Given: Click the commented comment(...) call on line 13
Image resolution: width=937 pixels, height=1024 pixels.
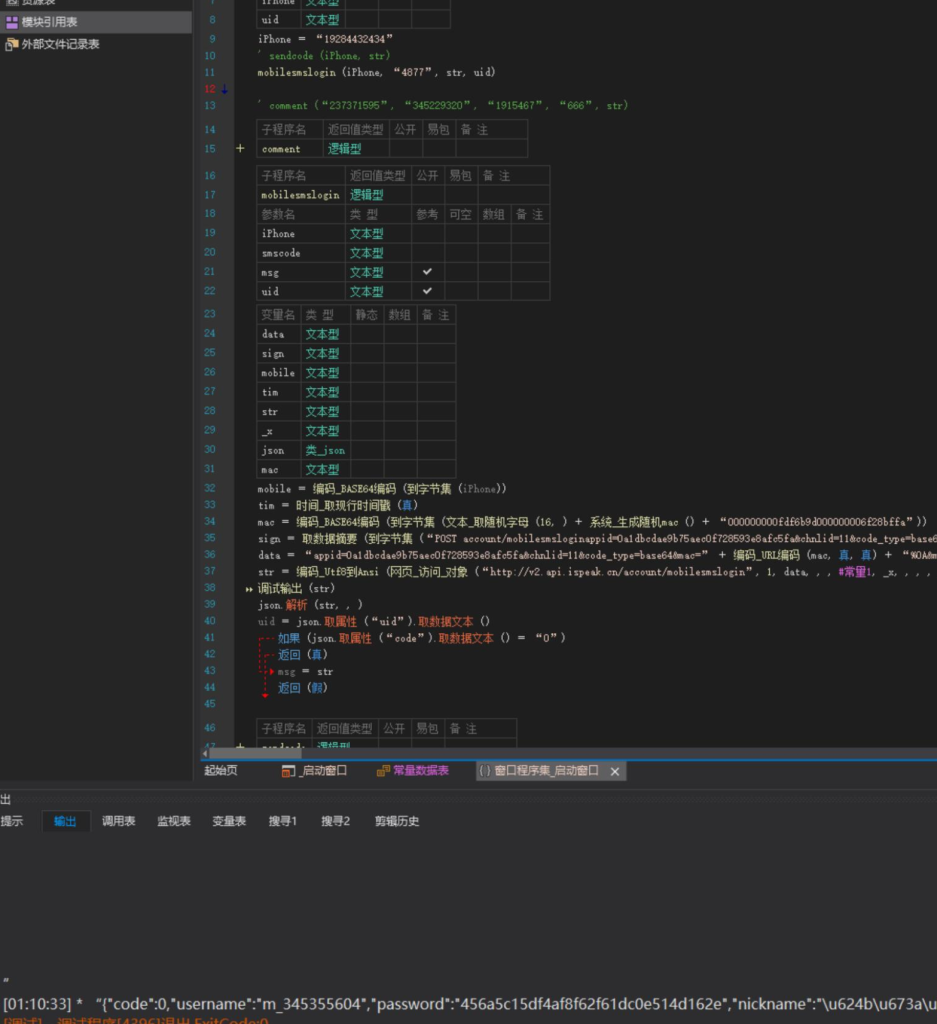Looking at the screenshot, I should pyautogui.click(x=443, y=106).
